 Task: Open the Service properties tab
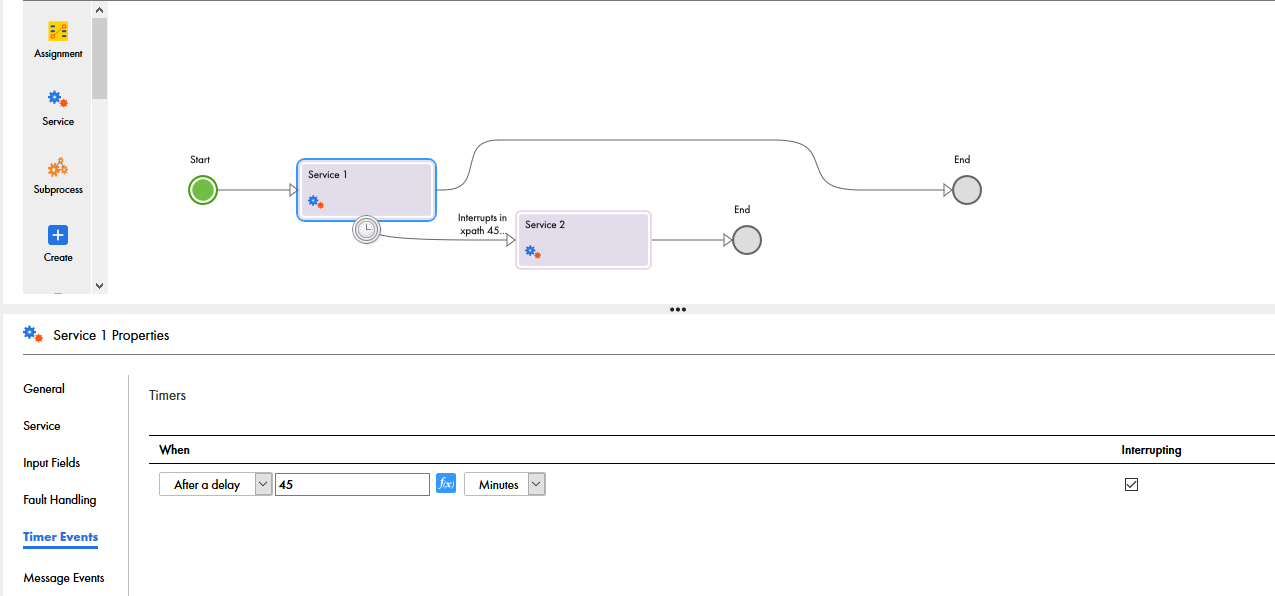(42, 426)
